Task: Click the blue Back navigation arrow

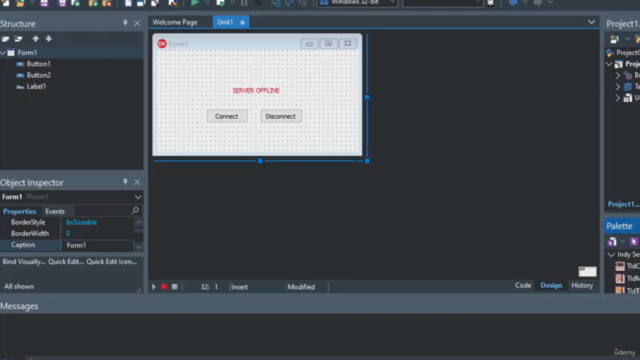Action: click(513, 3)
